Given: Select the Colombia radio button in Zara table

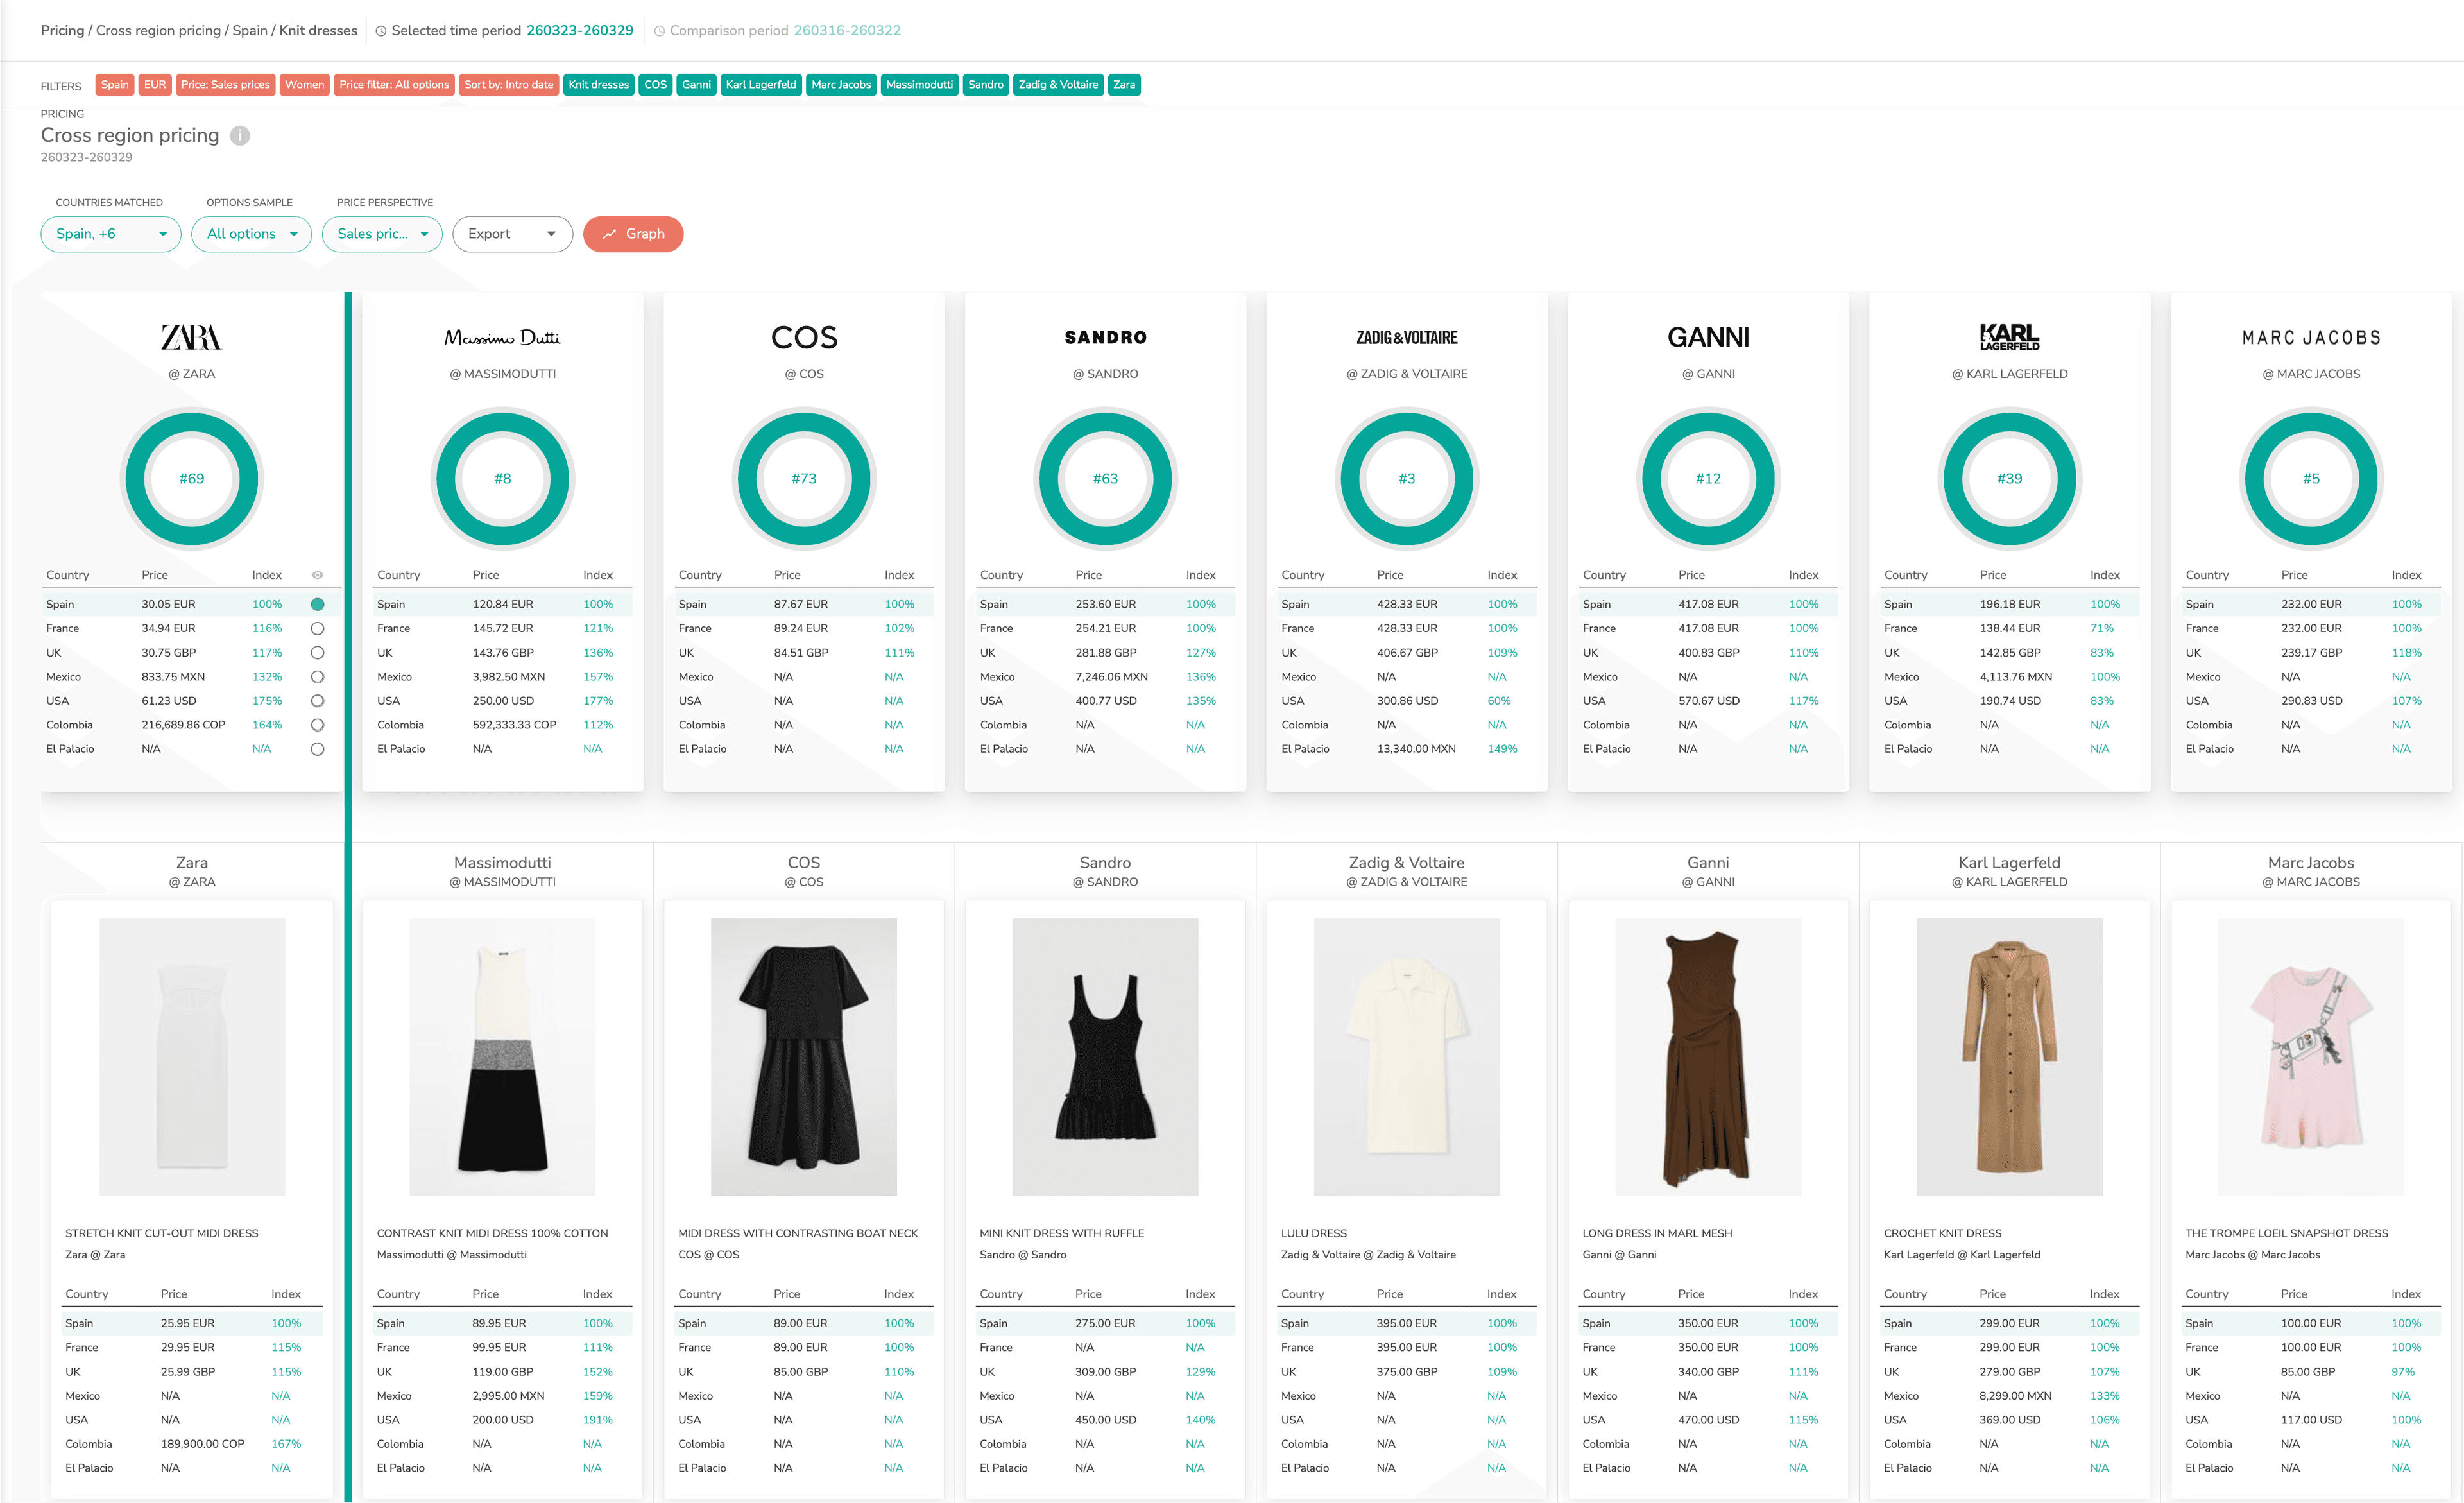Looking at the screenshot, I should 317,725.
